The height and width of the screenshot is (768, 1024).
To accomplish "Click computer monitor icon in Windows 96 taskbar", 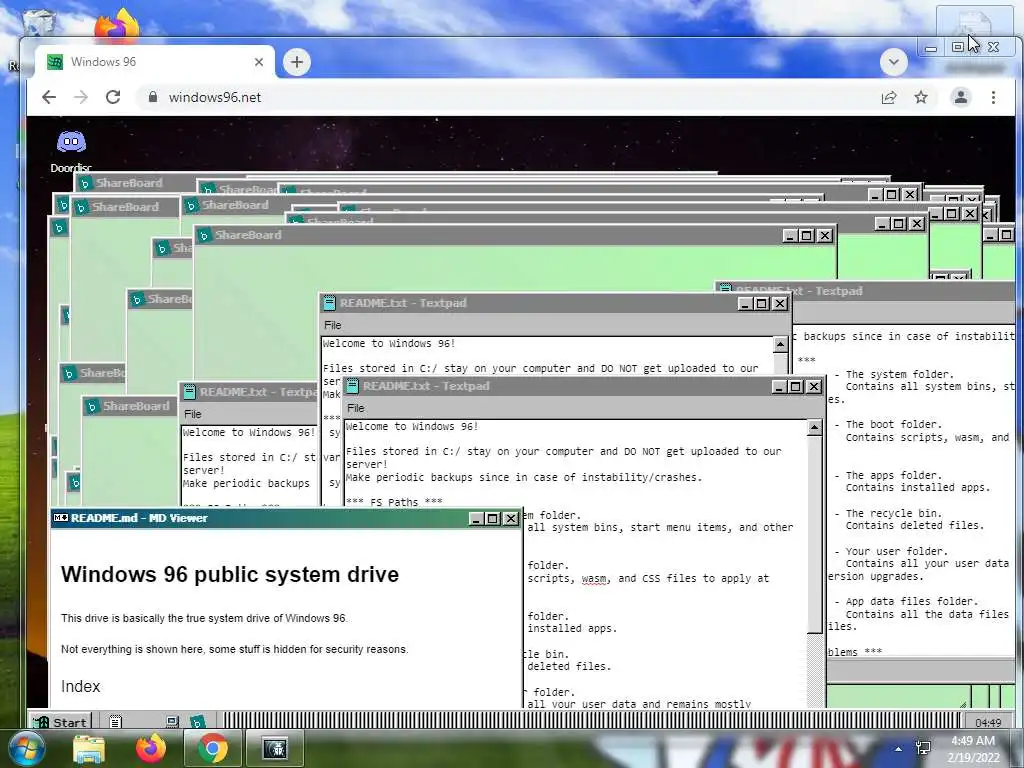I will 172,722.
